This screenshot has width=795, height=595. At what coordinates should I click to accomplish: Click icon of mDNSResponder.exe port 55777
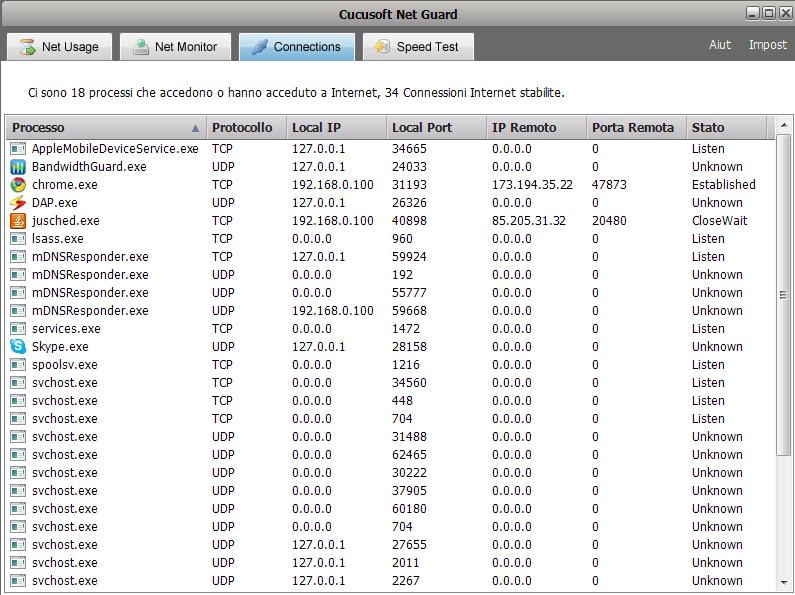(18, 292)
